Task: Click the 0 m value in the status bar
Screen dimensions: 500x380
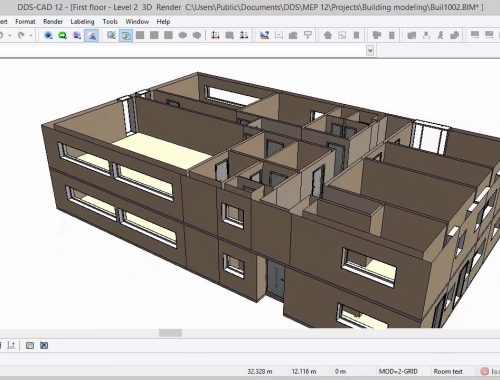Action: click(340, 371)
